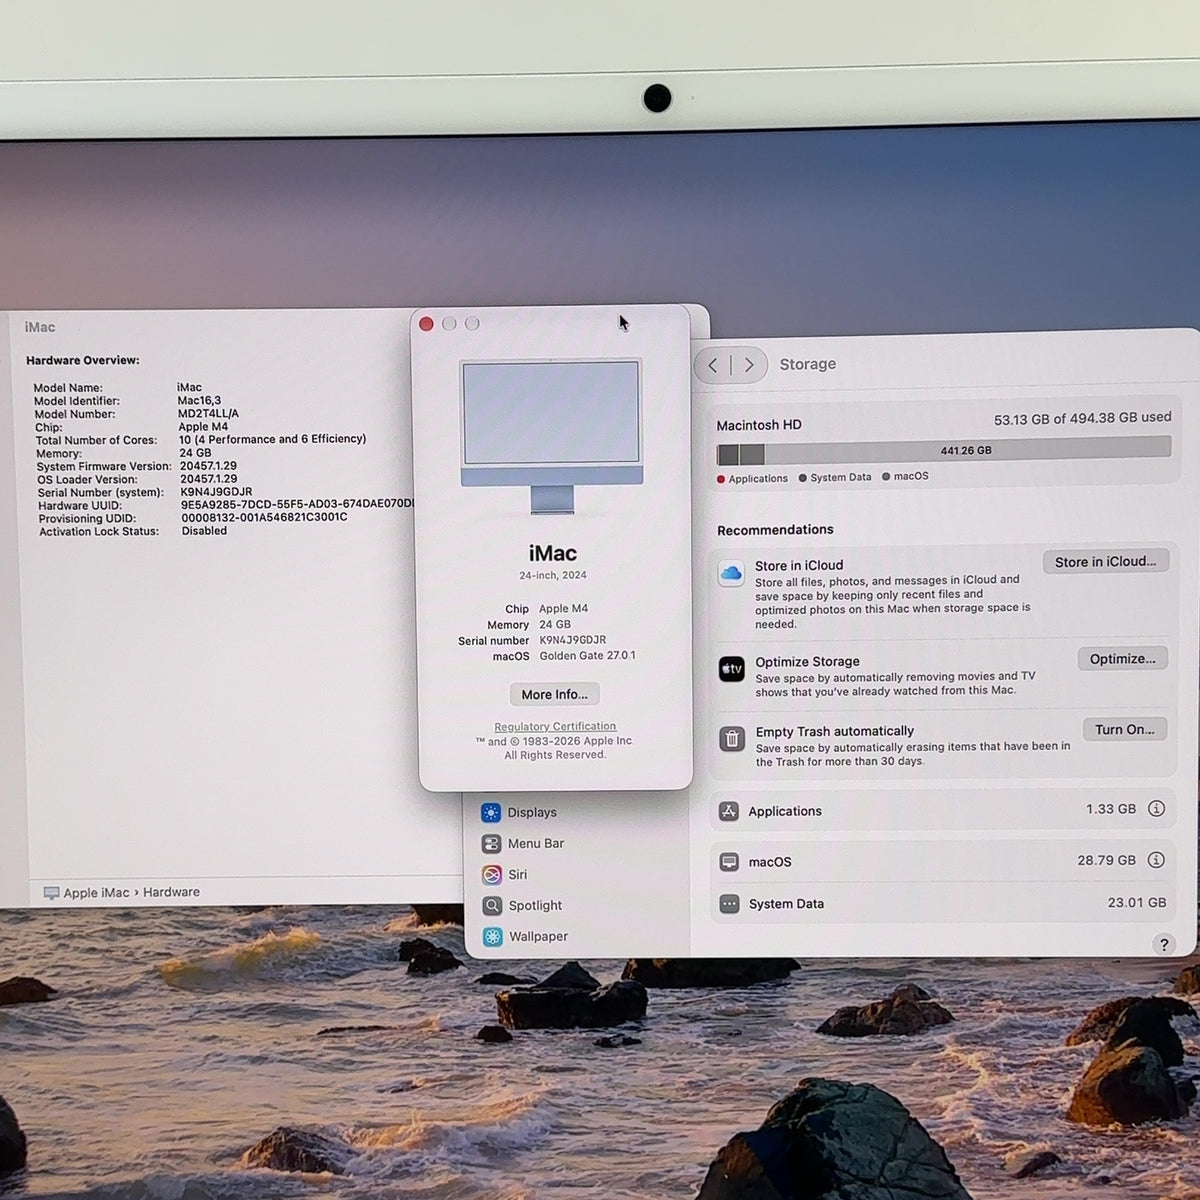Image resolution: width=1200 pixels, height=1200 pixels.
Task: Close the About This Mac window
Action: pyautogui.click(x=426, y=324)
